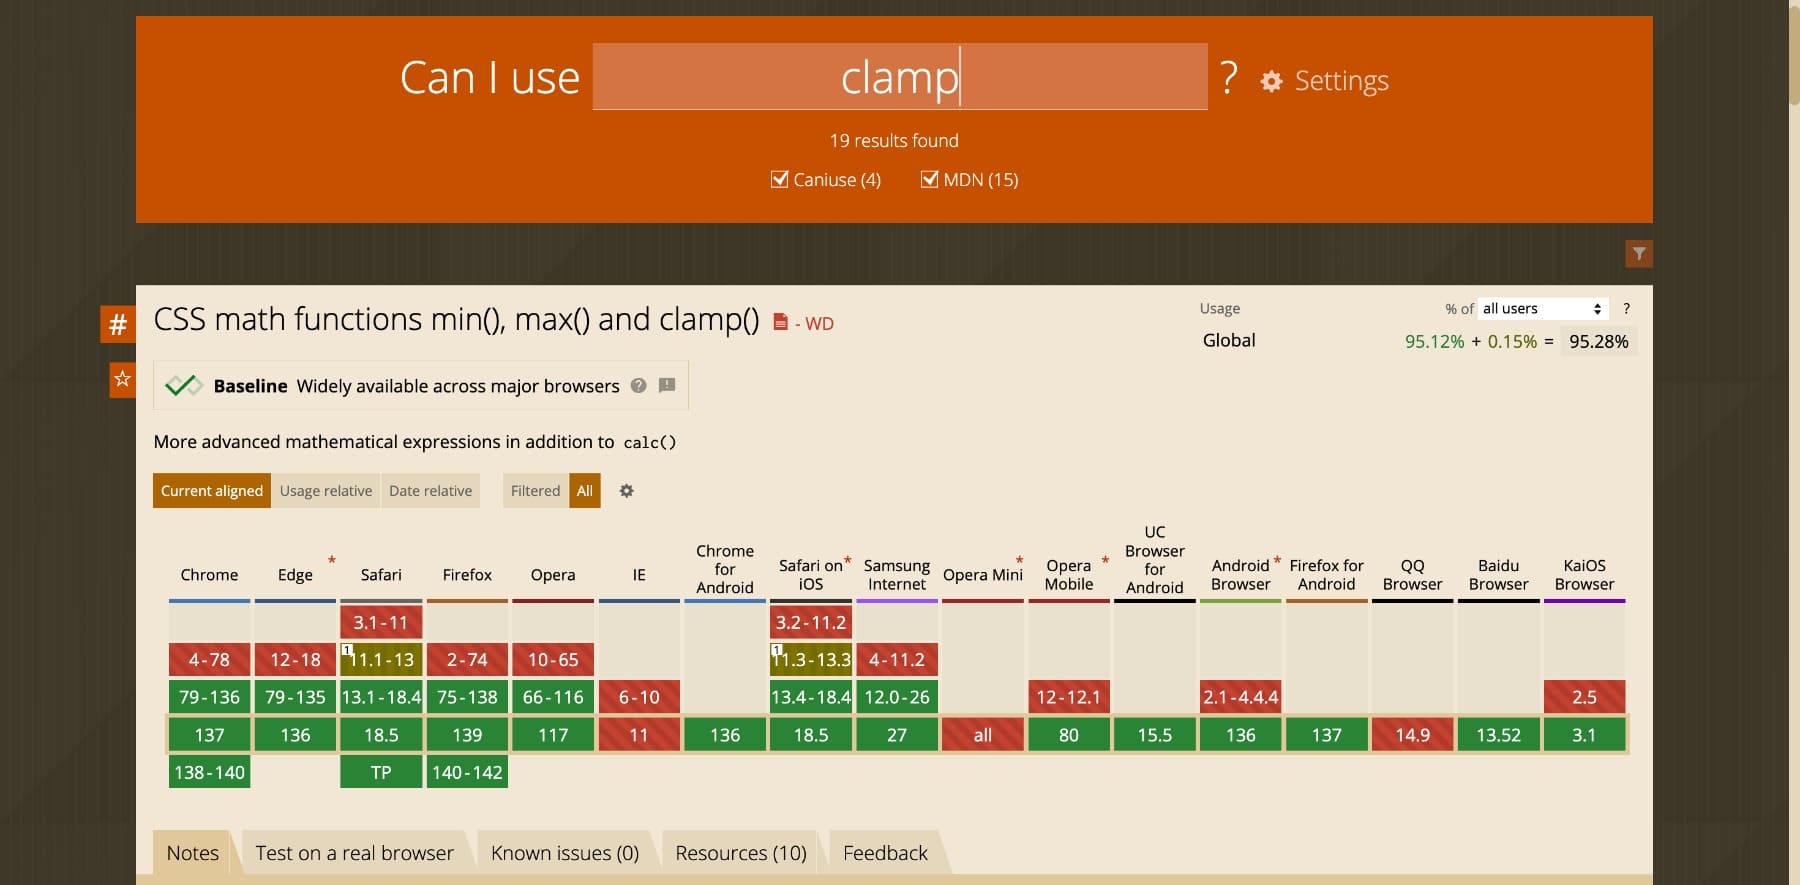Click Firefox 140-142 cell

(467, 772)
